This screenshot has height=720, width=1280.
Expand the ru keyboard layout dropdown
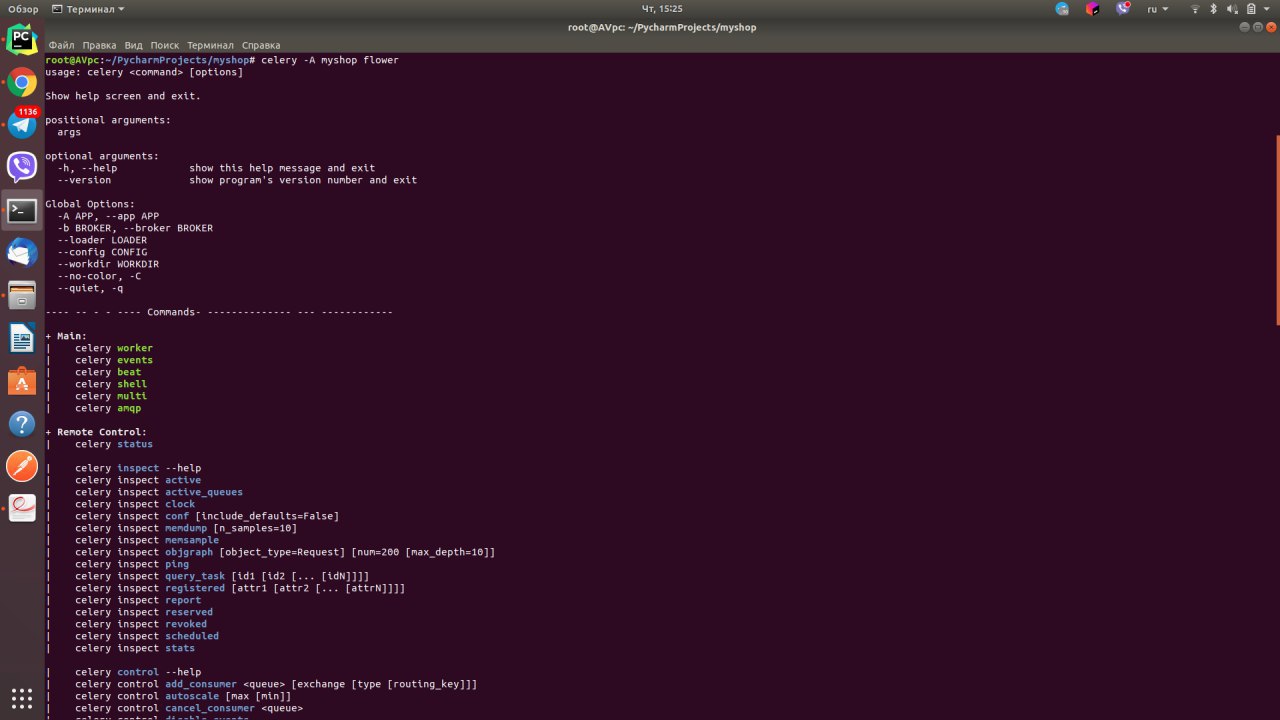(1157, 9)
